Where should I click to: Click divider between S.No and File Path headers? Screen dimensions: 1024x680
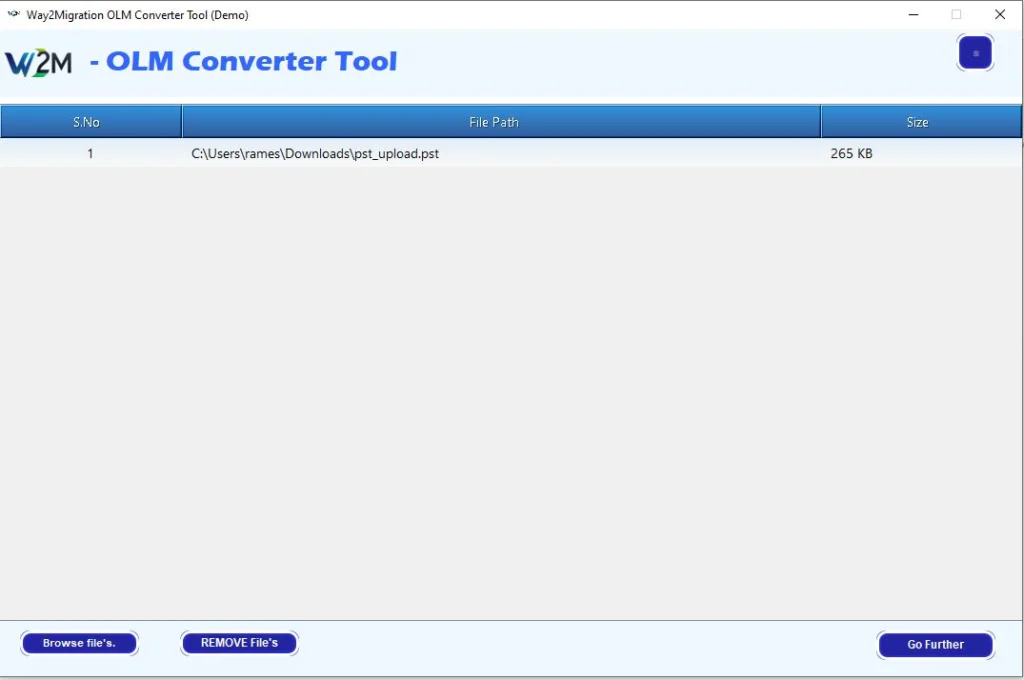coord(181,122)
